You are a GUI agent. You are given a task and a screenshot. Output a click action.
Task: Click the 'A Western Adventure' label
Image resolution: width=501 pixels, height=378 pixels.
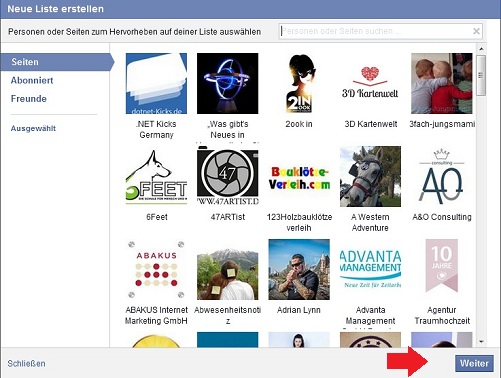tap(370, 222)
